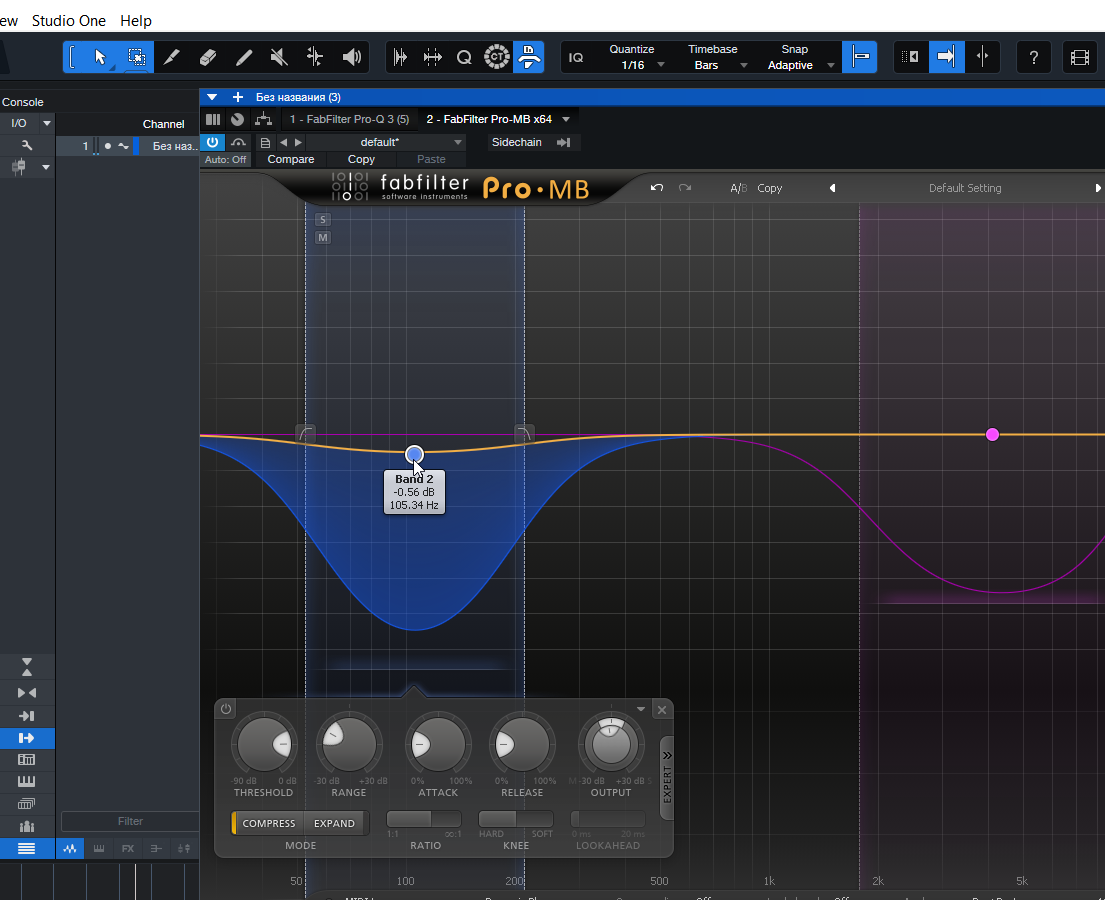Select the Listen (speaker) tool
Image resolution: width=1105 pixels, height=900 pixels.
coord(351,57)
